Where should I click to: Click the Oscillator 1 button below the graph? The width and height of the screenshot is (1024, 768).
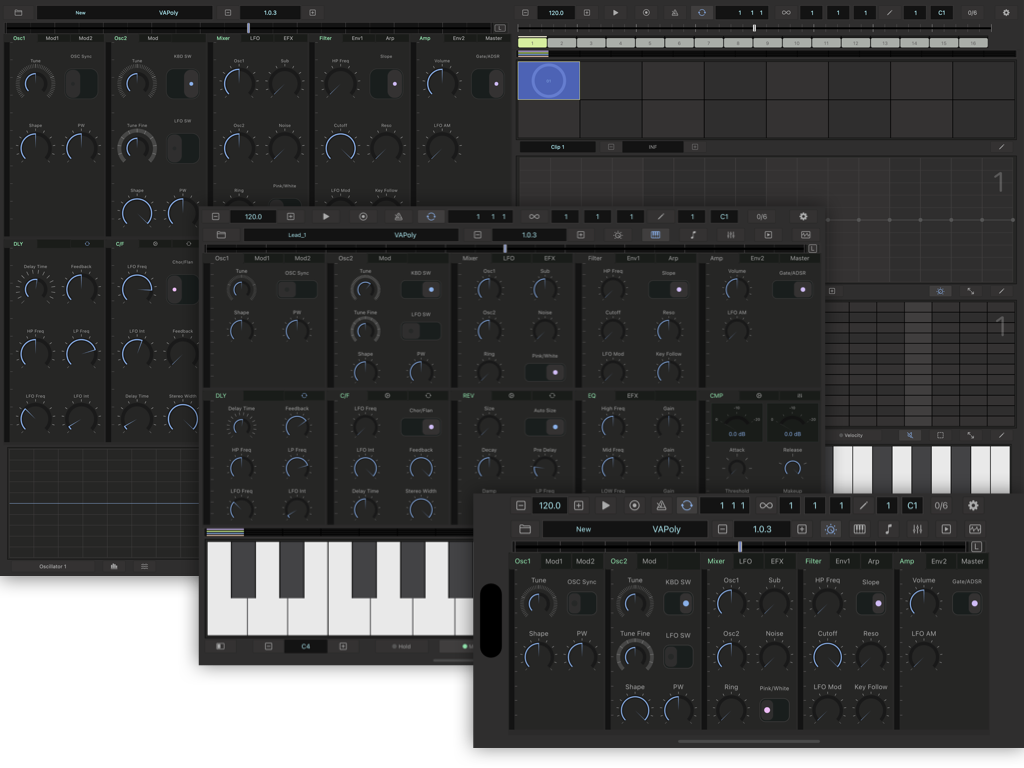pyautogui.click(x=53, y=566)
